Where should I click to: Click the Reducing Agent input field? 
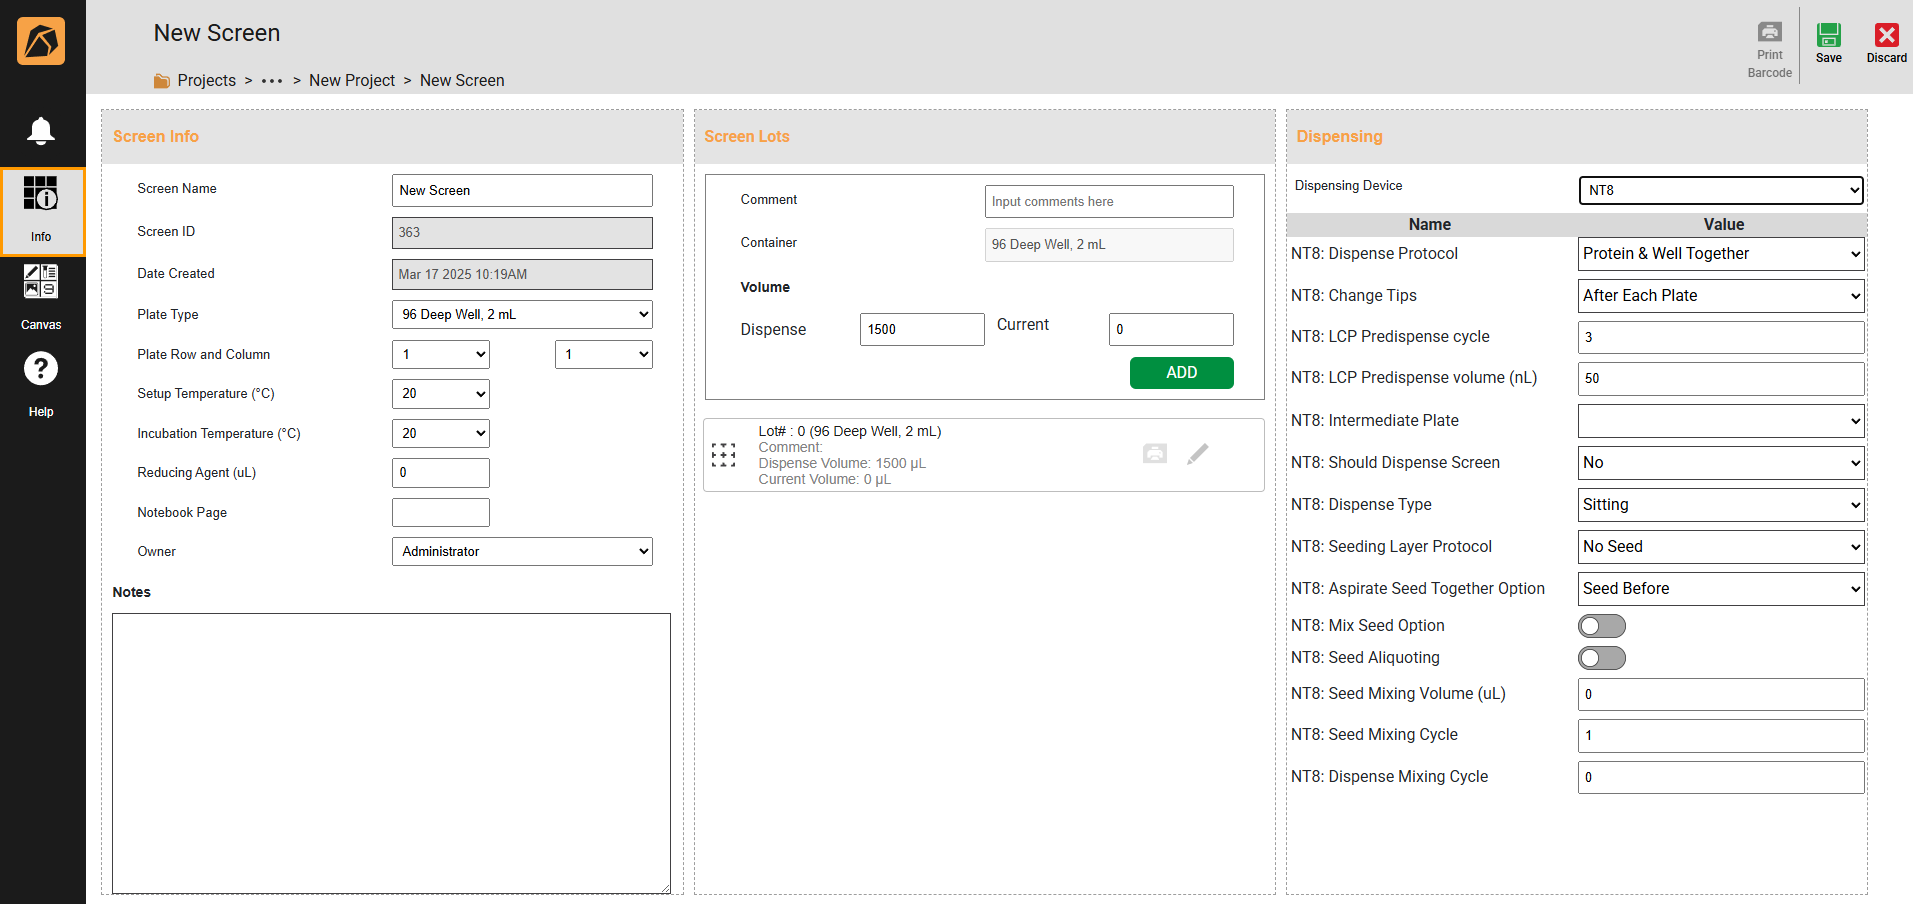point(441,473)
